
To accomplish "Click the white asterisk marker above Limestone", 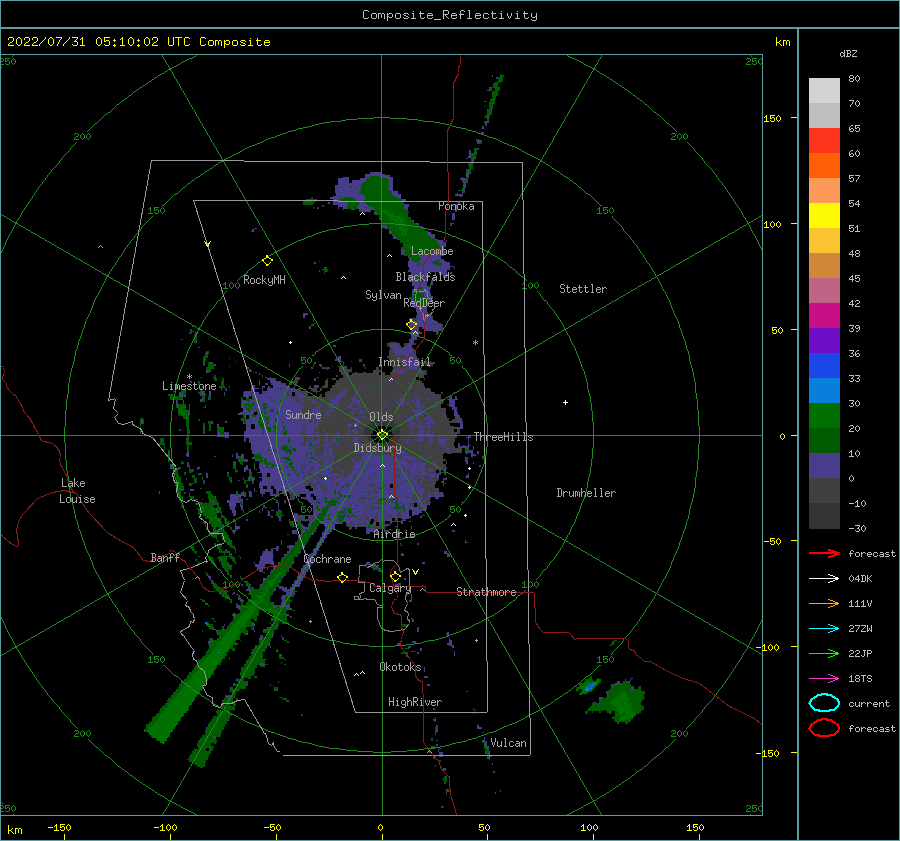I will point(189,377).
